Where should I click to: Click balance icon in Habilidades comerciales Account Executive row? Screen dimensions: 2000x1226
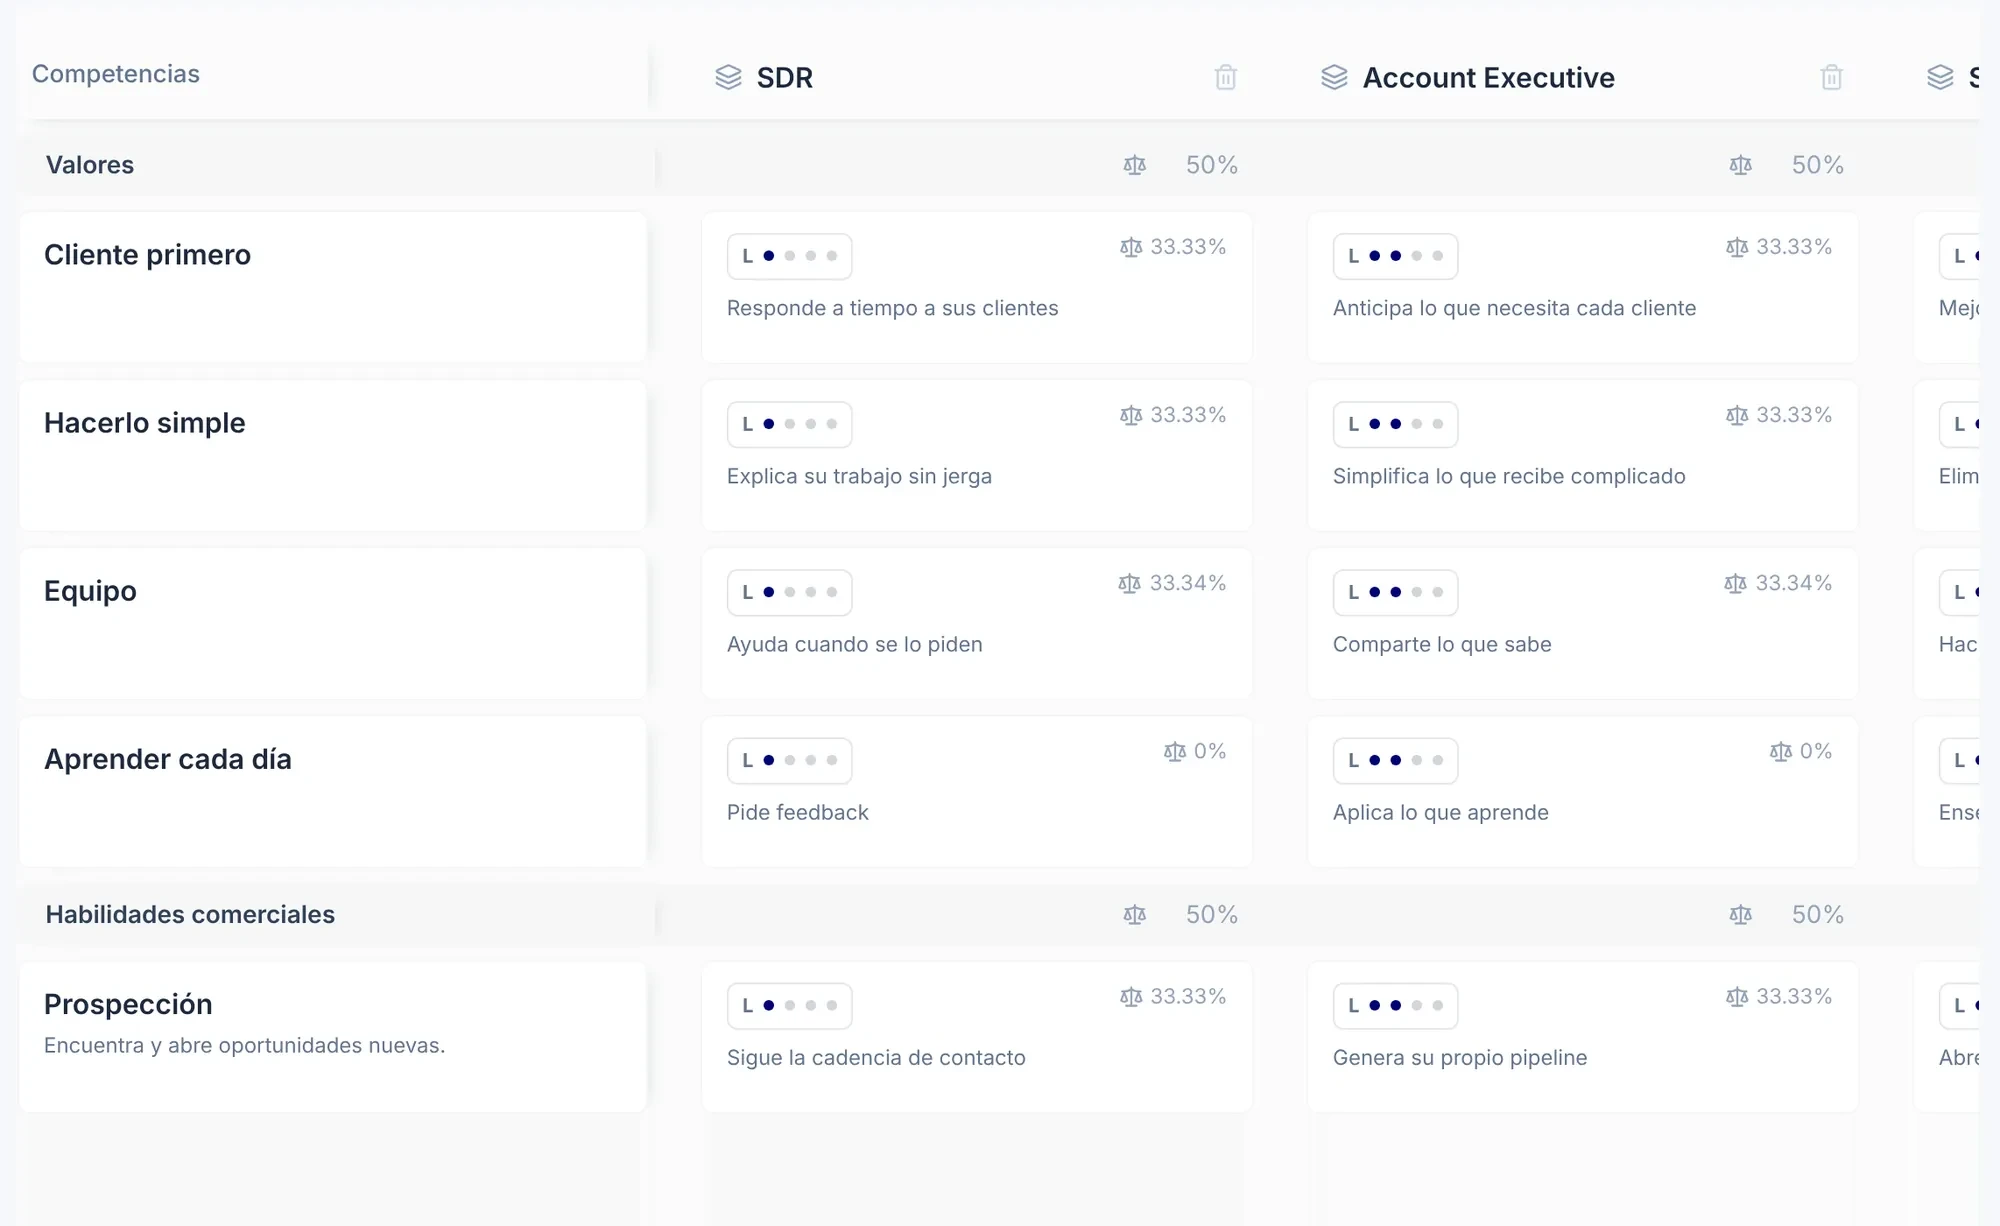point(1740,914)
